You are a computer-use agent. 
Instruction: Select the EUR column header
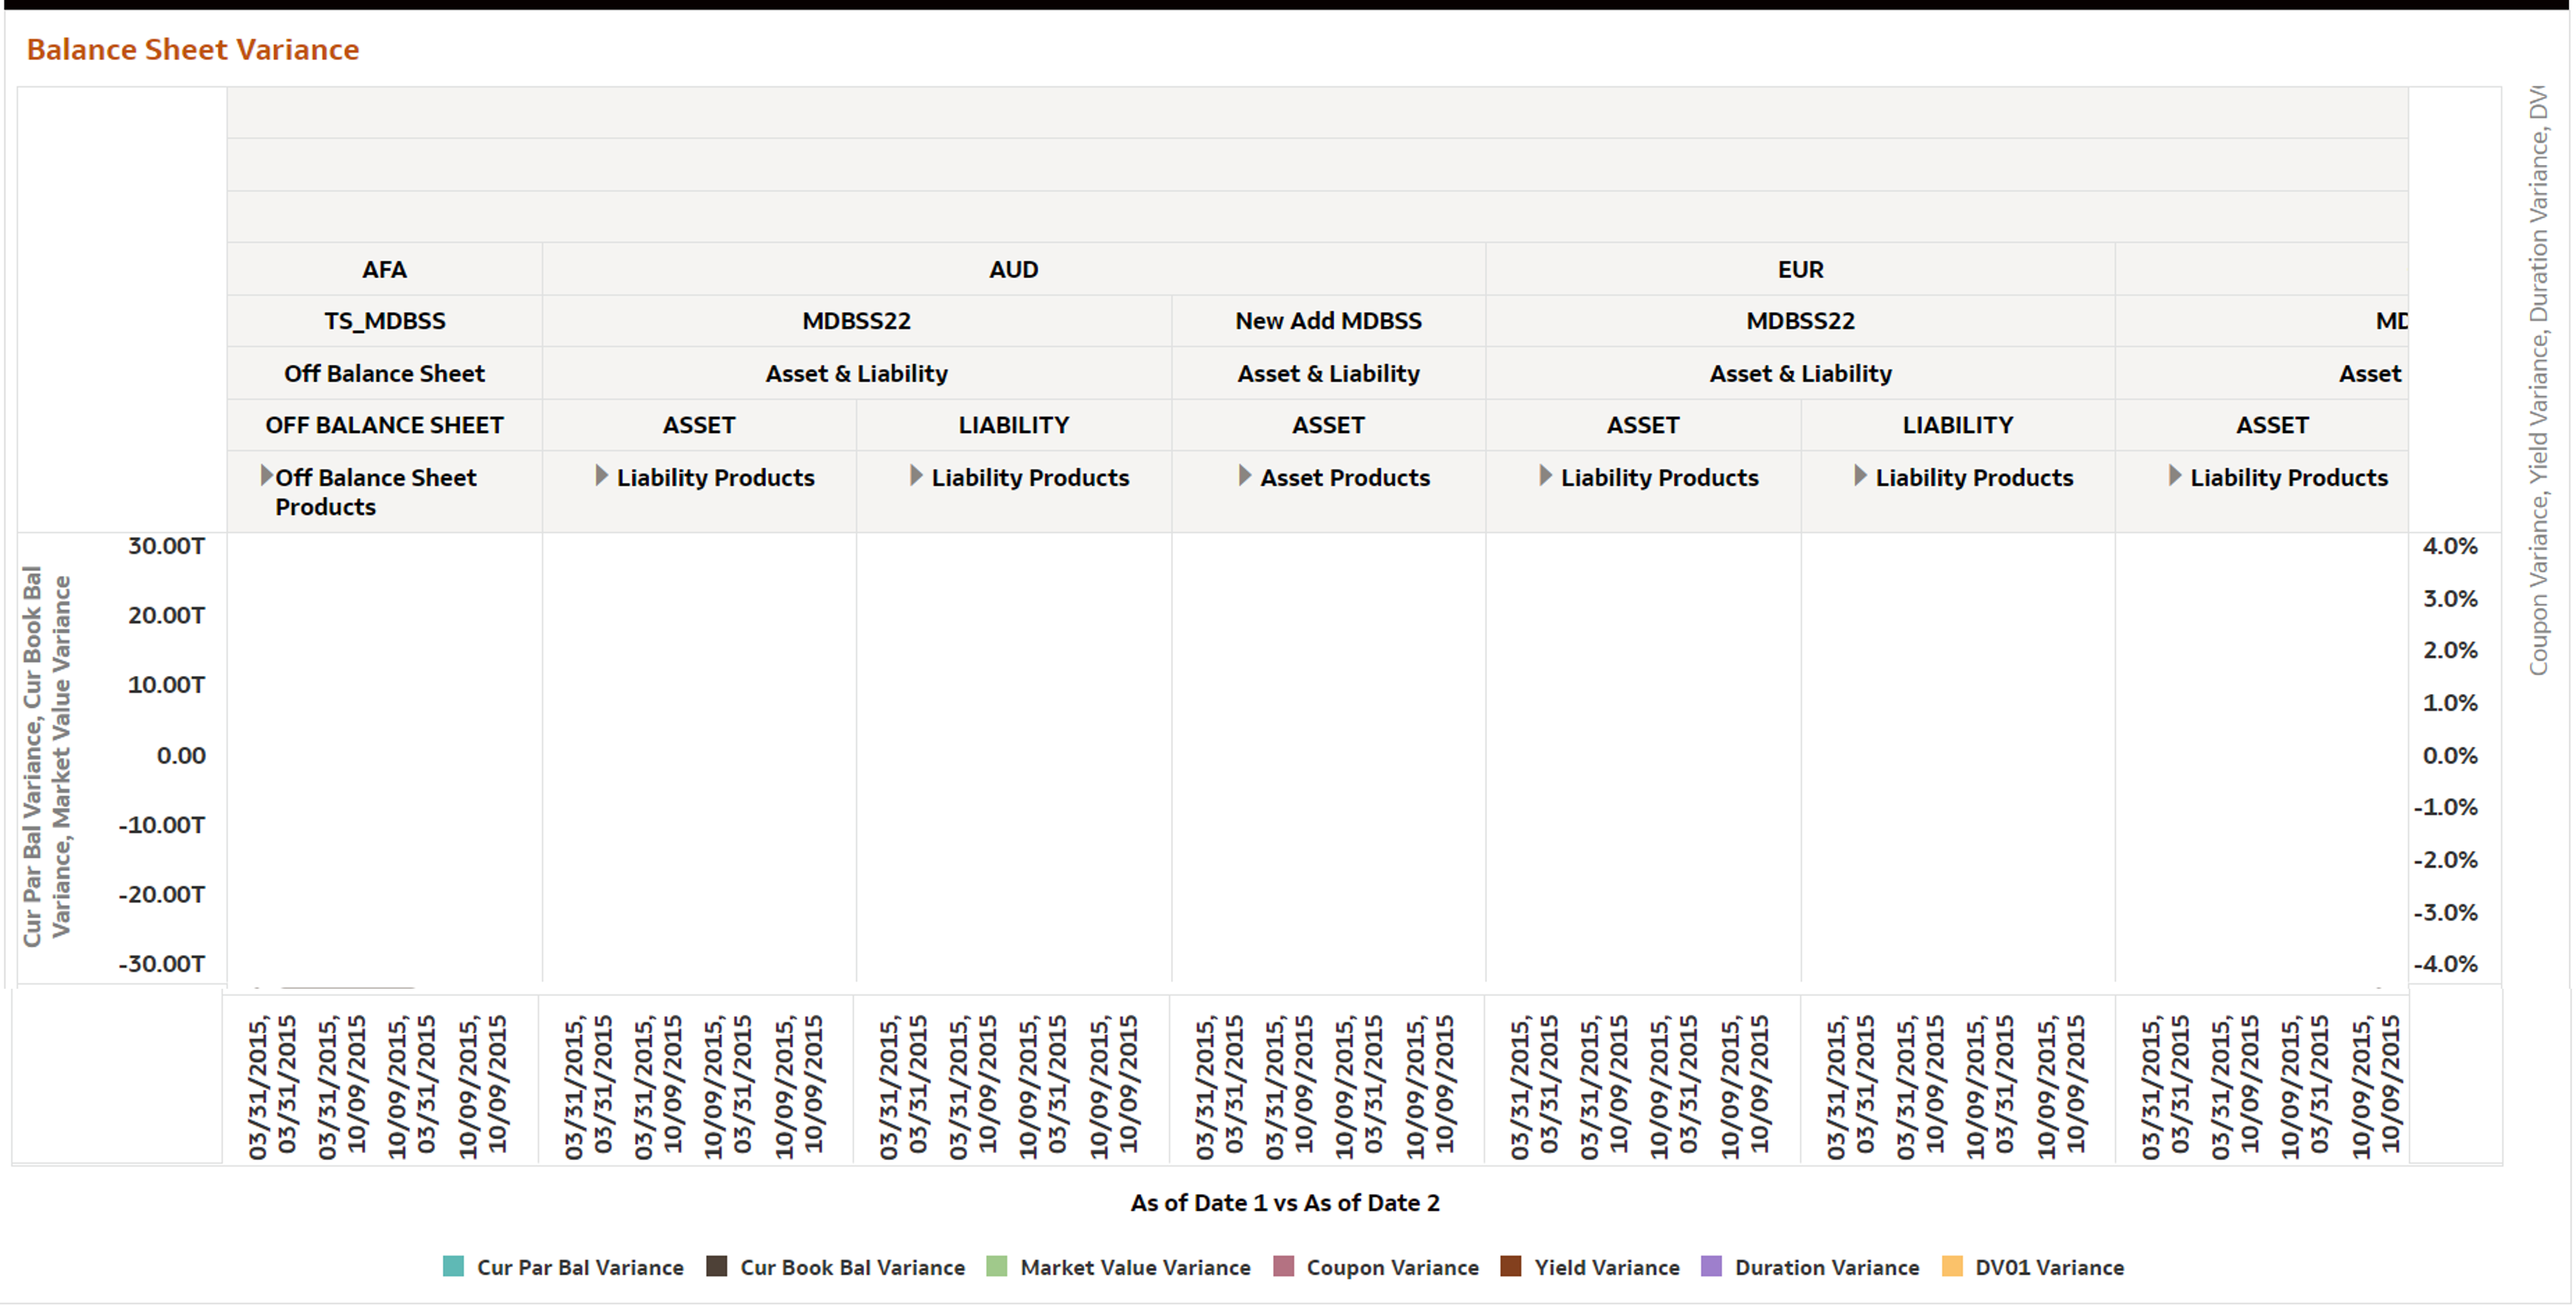click(x=1798, y=269)
